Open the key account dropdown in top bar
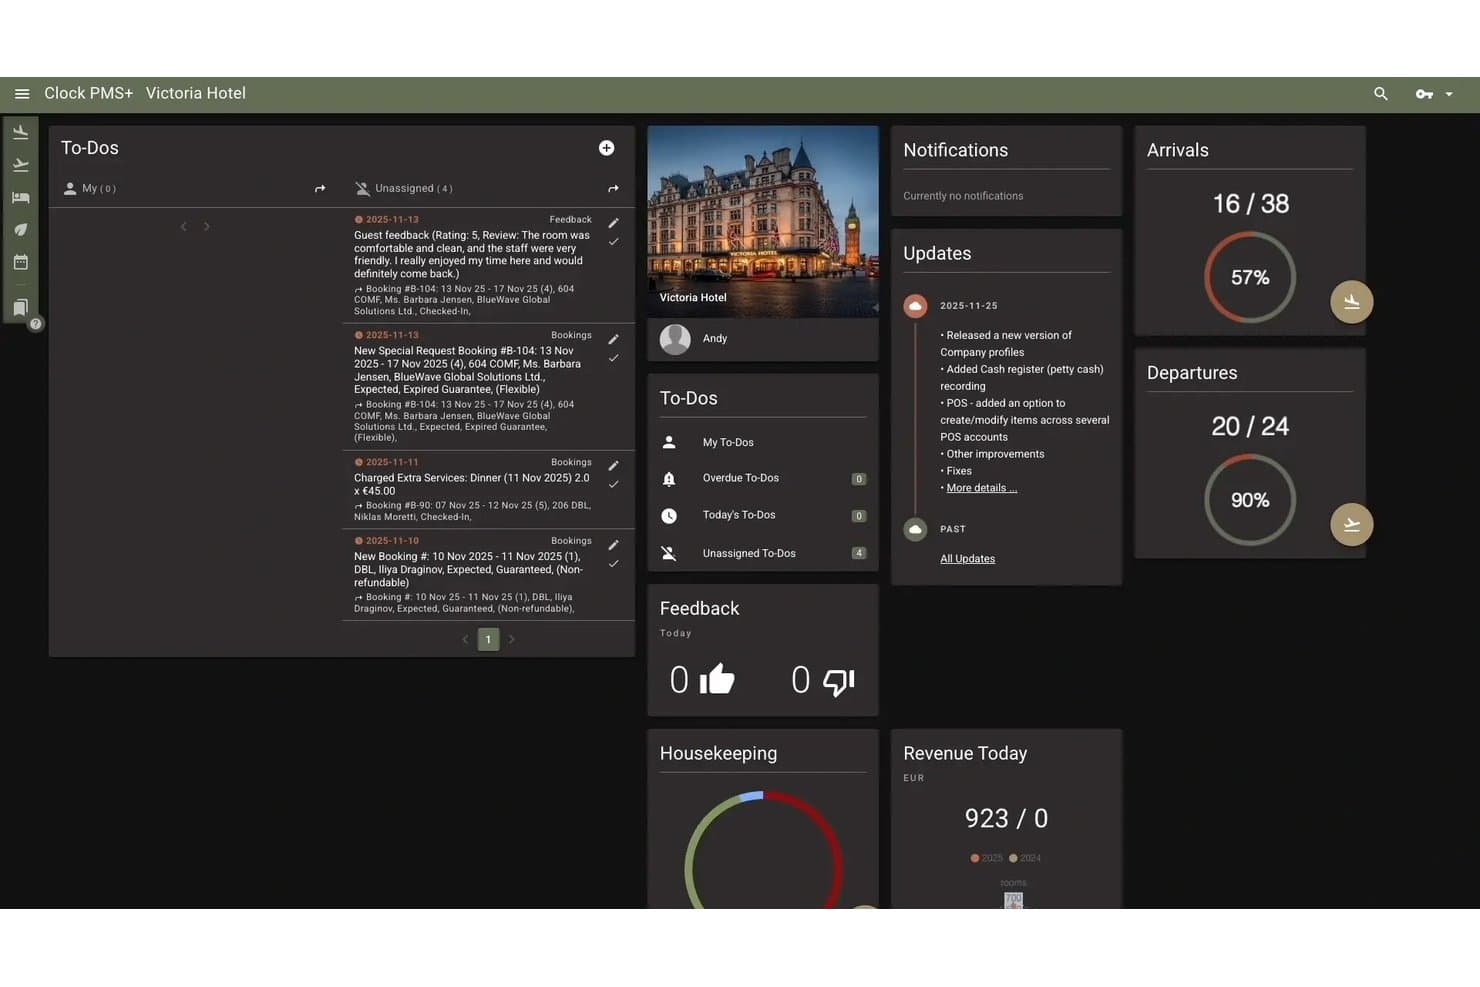Image resolution: width=1480 pixels, height=987 pixels. pyautogui.click(x=1434, y=94)
